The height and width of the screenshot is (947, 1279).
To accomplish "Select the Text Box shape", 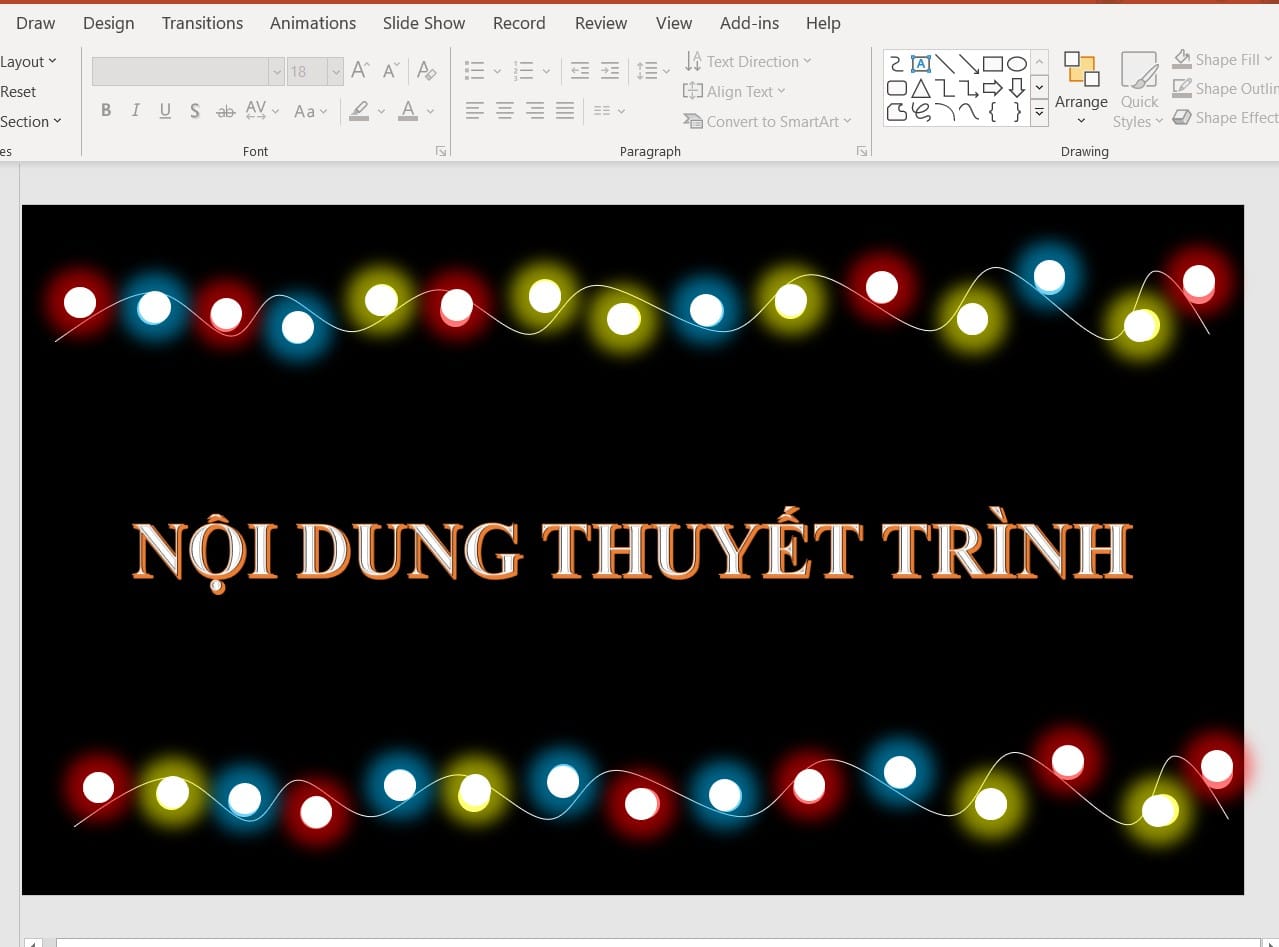I will (x=921, y=64).
